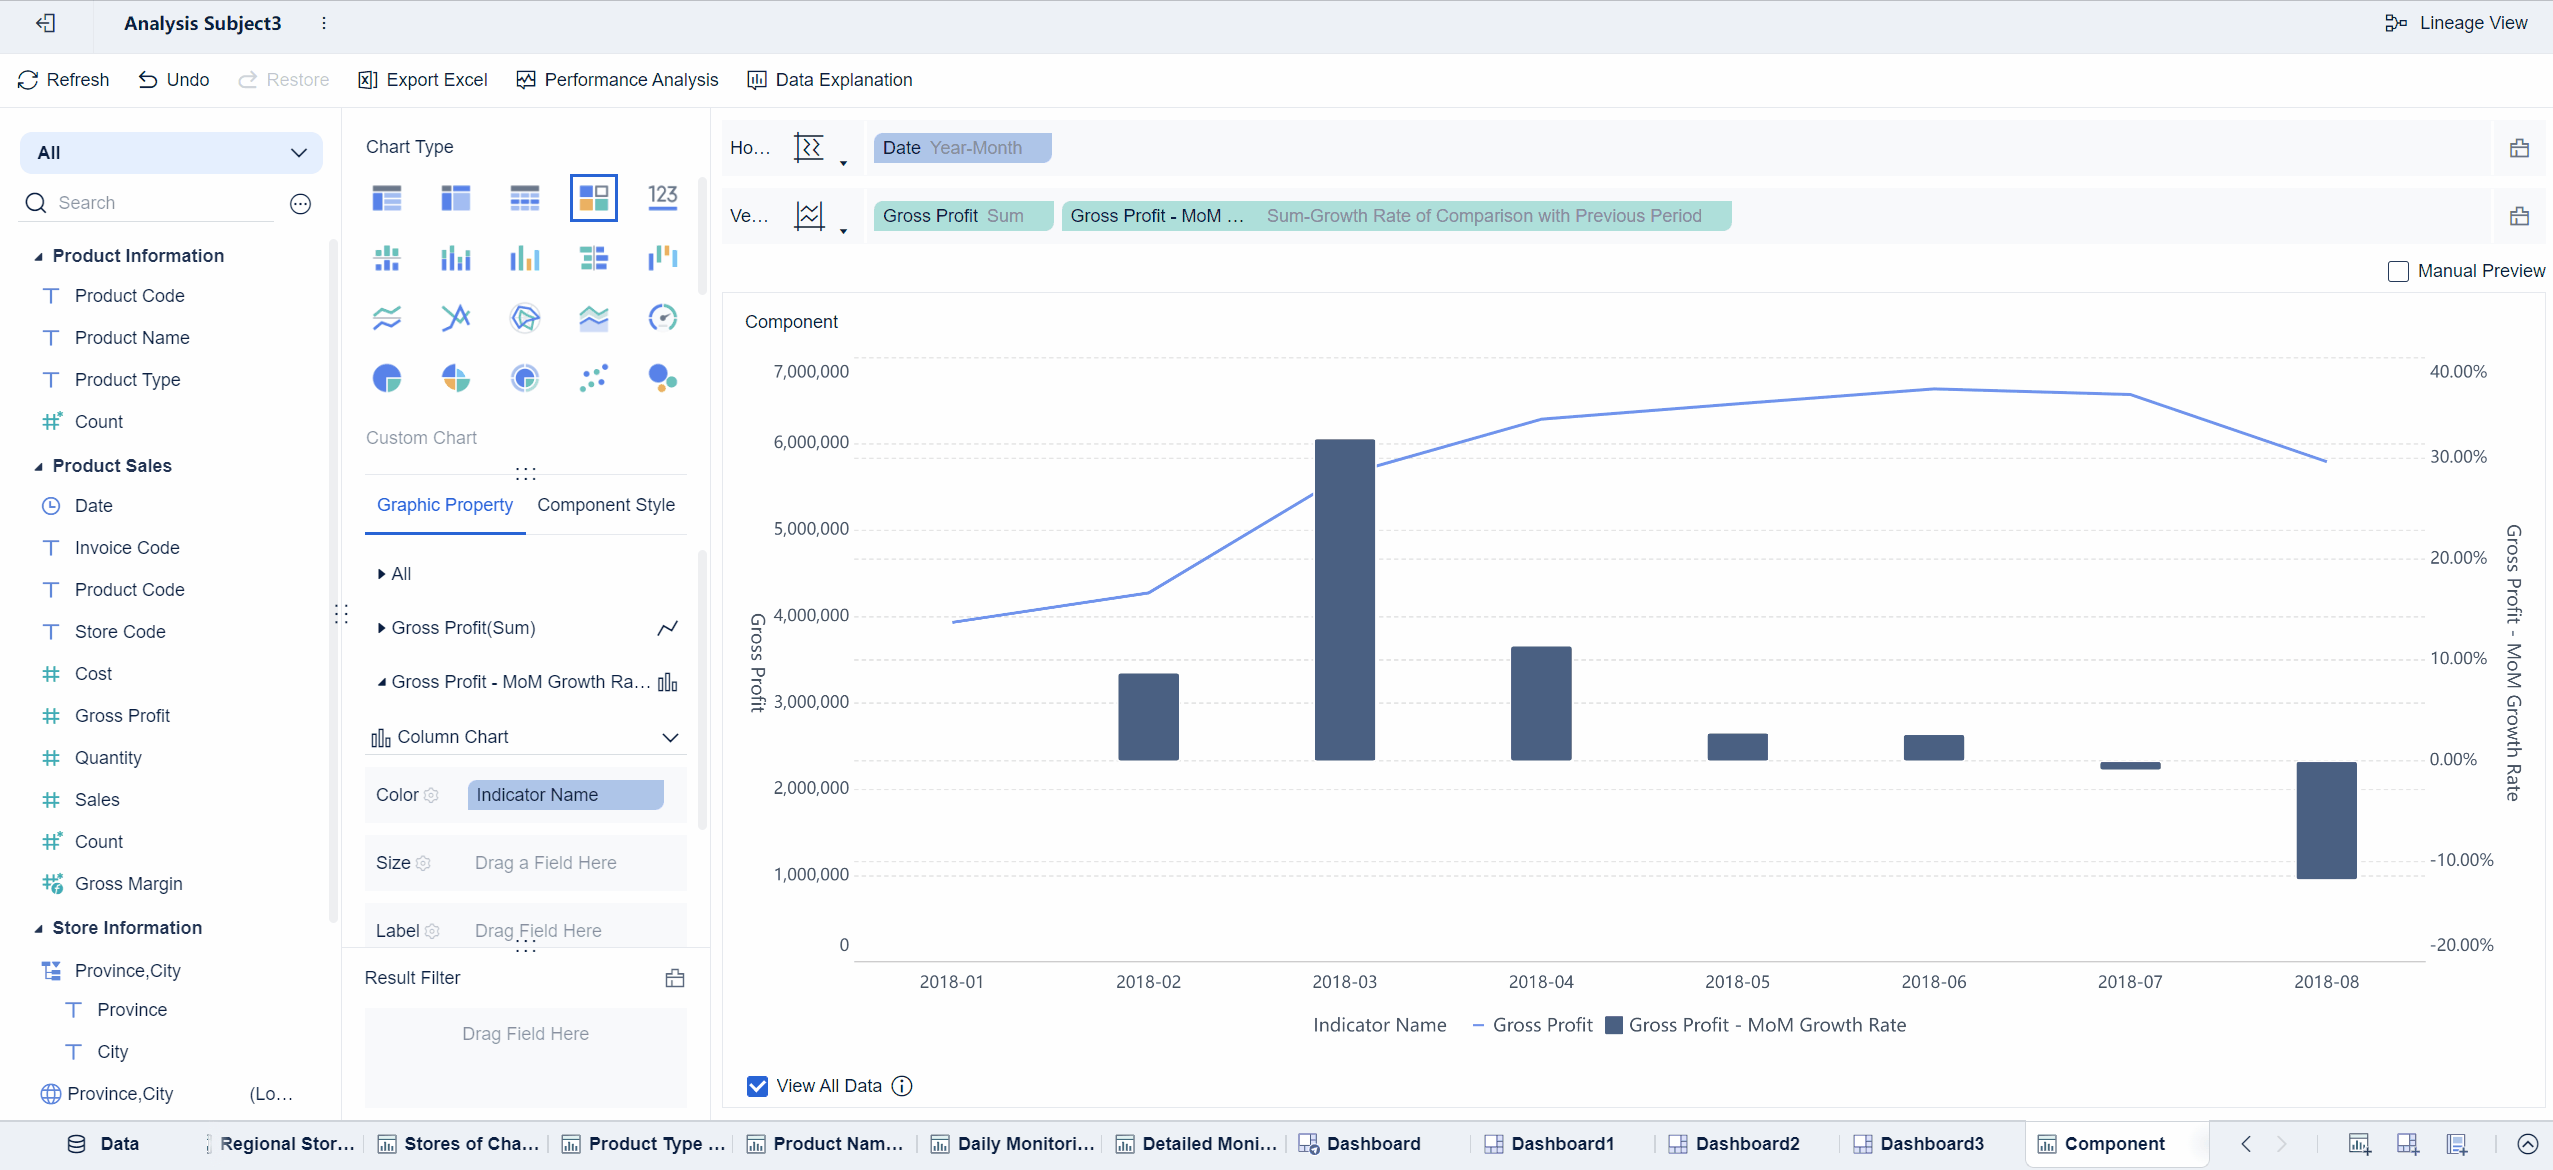Choose the scatter plot chart type
The image size is (2553, 1170).
594,378
